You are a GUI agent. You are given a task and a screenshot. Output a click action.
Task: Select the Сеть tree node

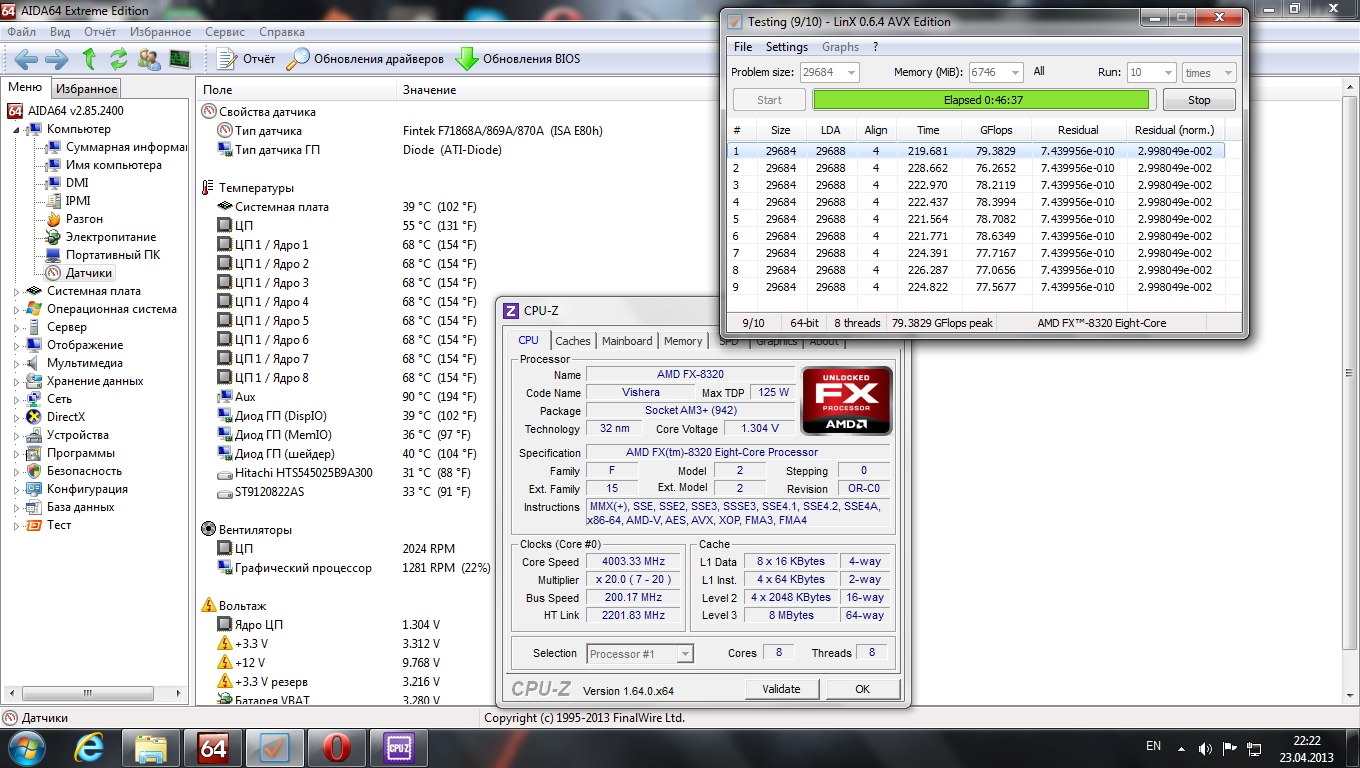point(50,399)
